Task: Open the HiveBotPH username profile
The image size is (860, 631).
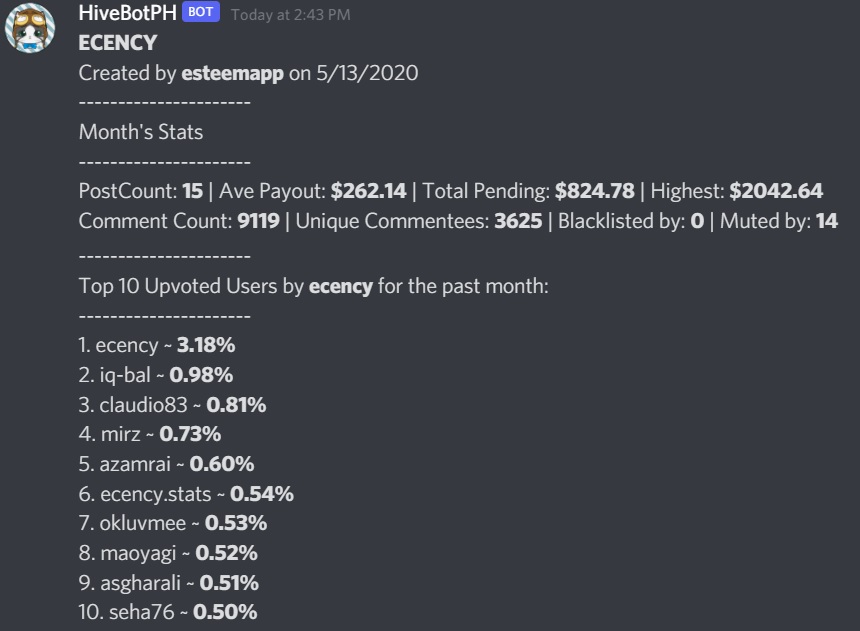Action: 127,13
